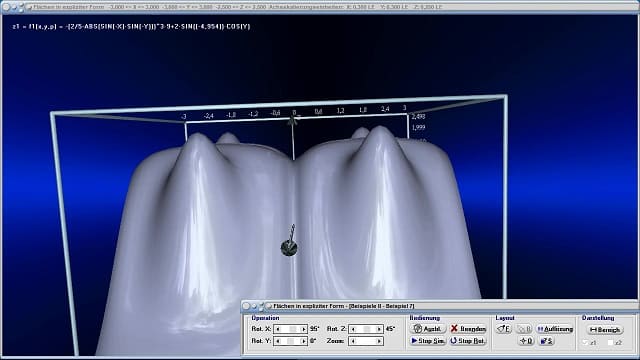Click the S layout button
The image size is (640, 360).
(x=547, y=341)
